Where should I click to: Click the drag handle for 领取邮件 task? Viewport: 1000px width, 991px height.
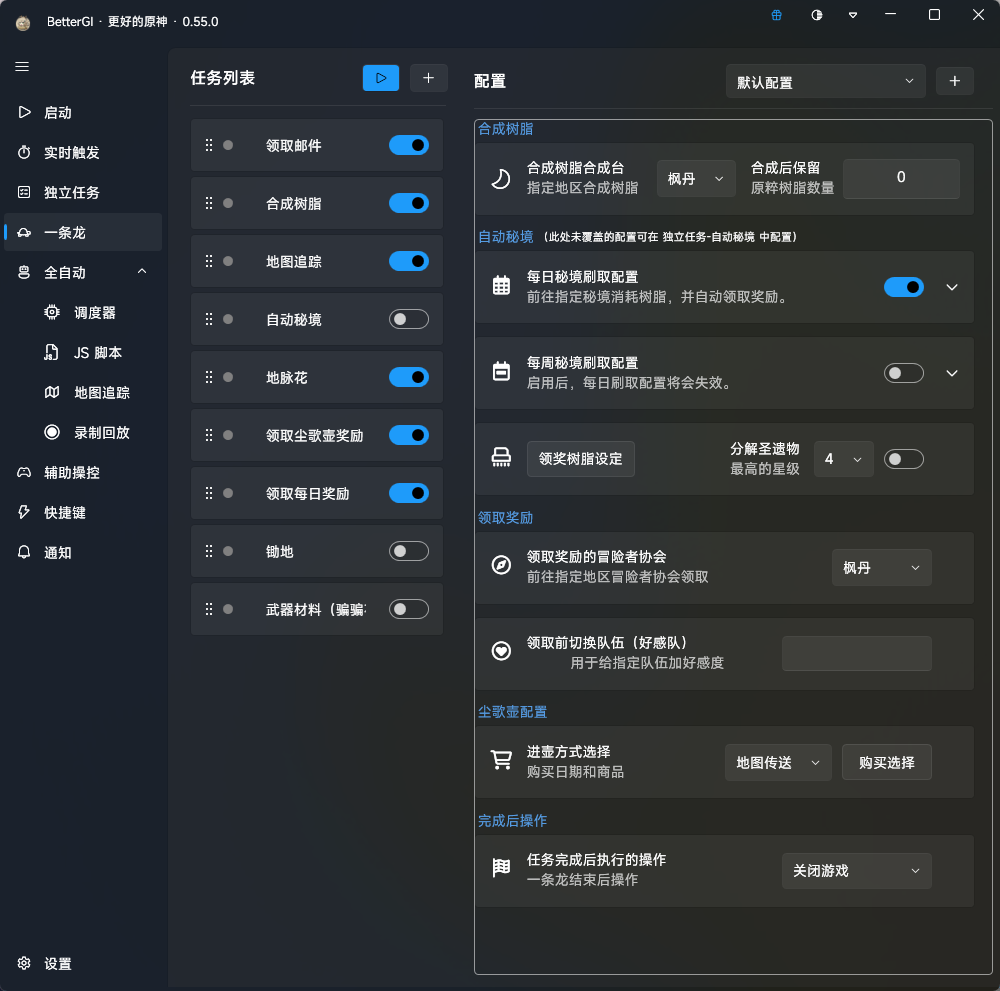pyautogui.click(x=209, y=146)
